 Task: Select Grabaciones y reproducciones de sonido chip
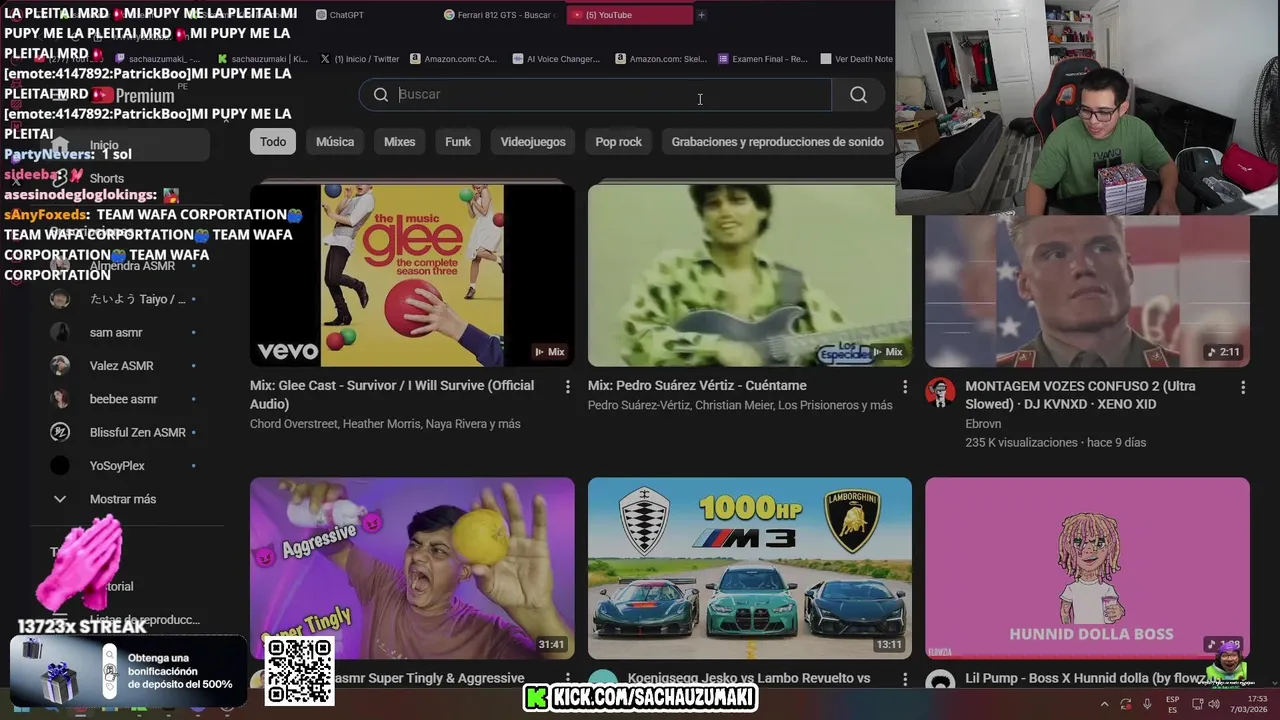pos(777,142)
